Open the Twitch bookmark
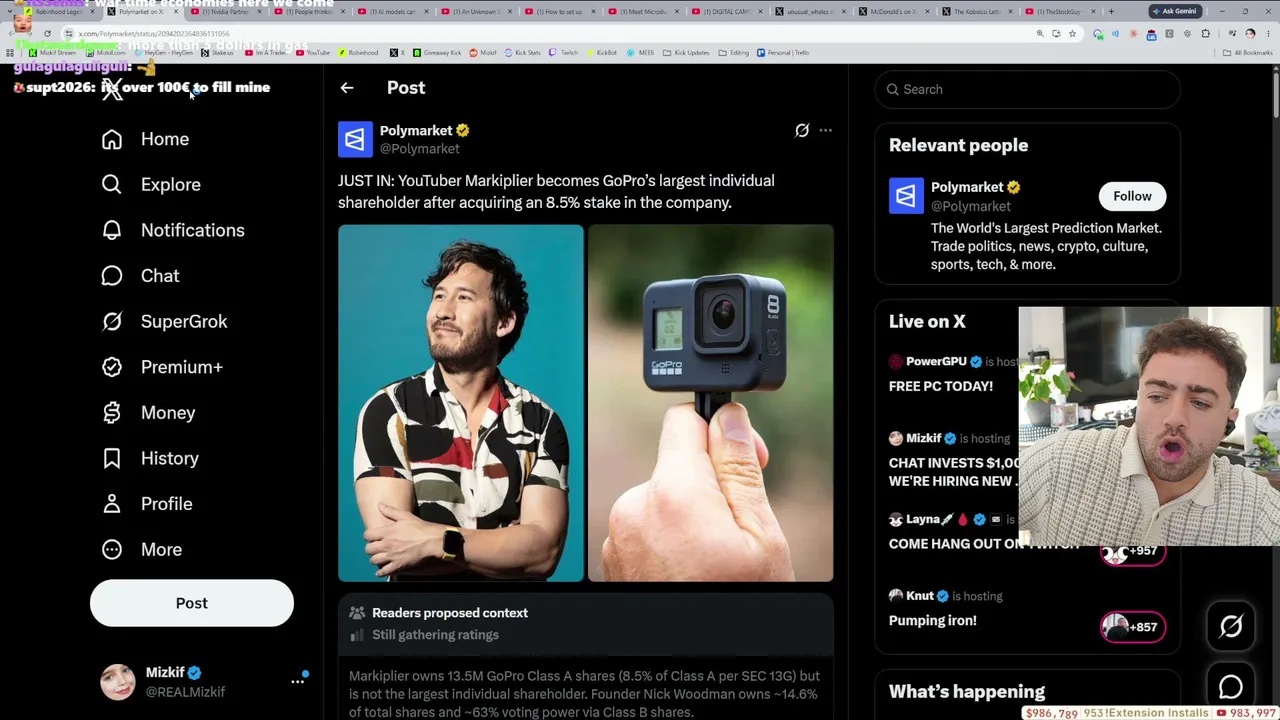Image resolution: width=1280 pixels, height=720 pixels. click(565, 53)
